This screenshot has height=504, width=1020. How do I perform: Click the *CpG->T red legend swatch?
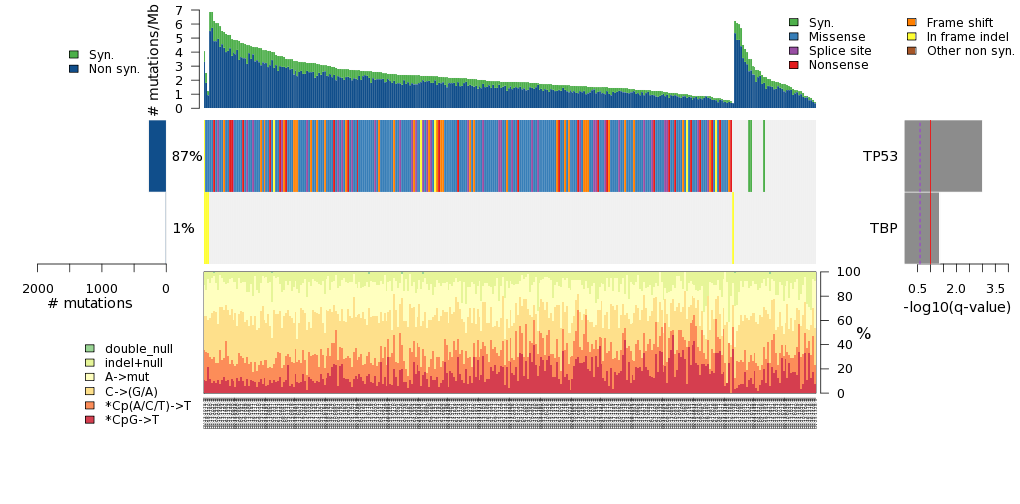pyautogui.click(x=90, y=420)
